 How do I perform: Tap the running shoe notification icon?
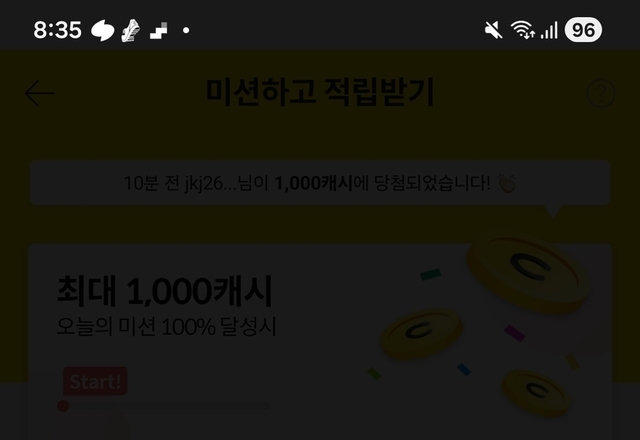[131, 30]
